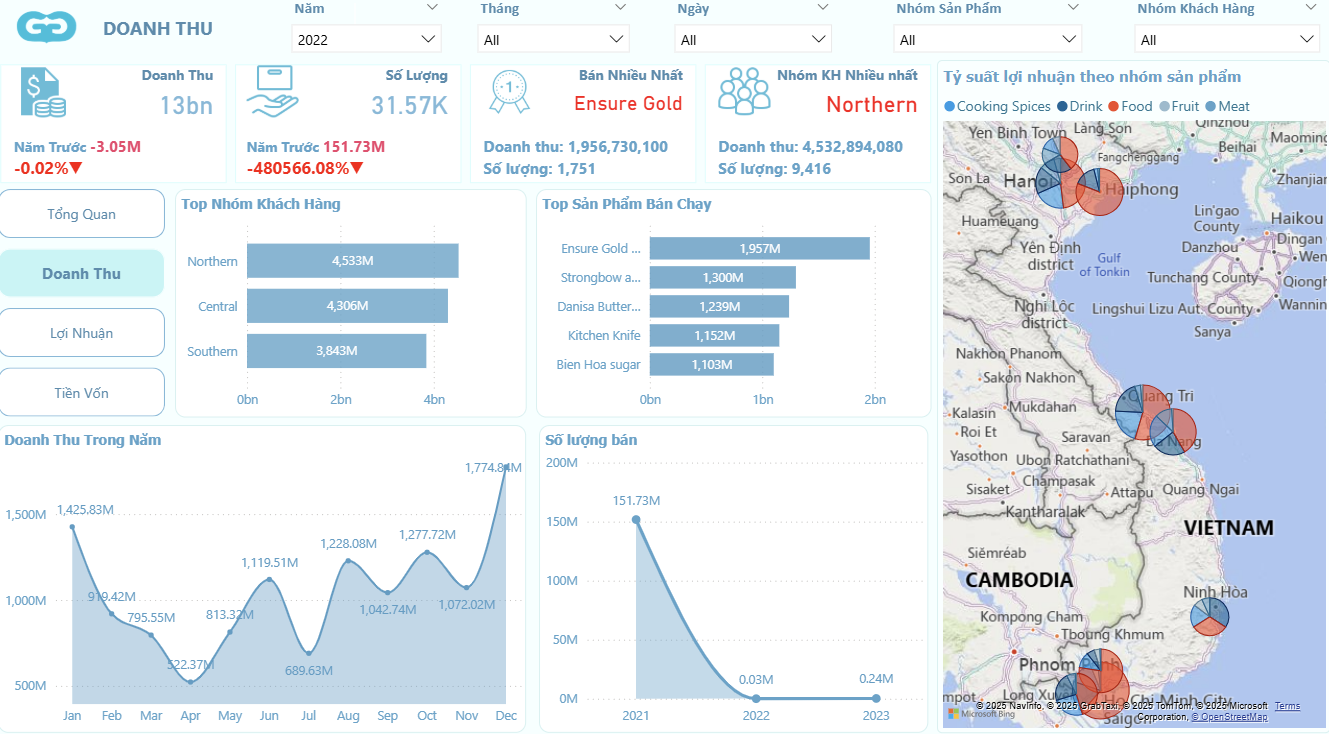
Task: Collapse the Năm slicer header chevron
Action: click(x=432, y=8)
